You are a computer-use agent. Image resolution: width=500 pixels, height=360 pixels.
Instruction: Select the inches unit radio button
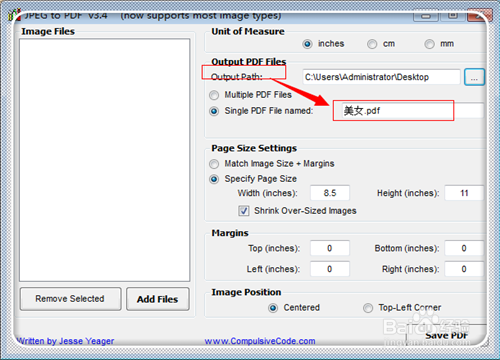[x=307, y=44]
